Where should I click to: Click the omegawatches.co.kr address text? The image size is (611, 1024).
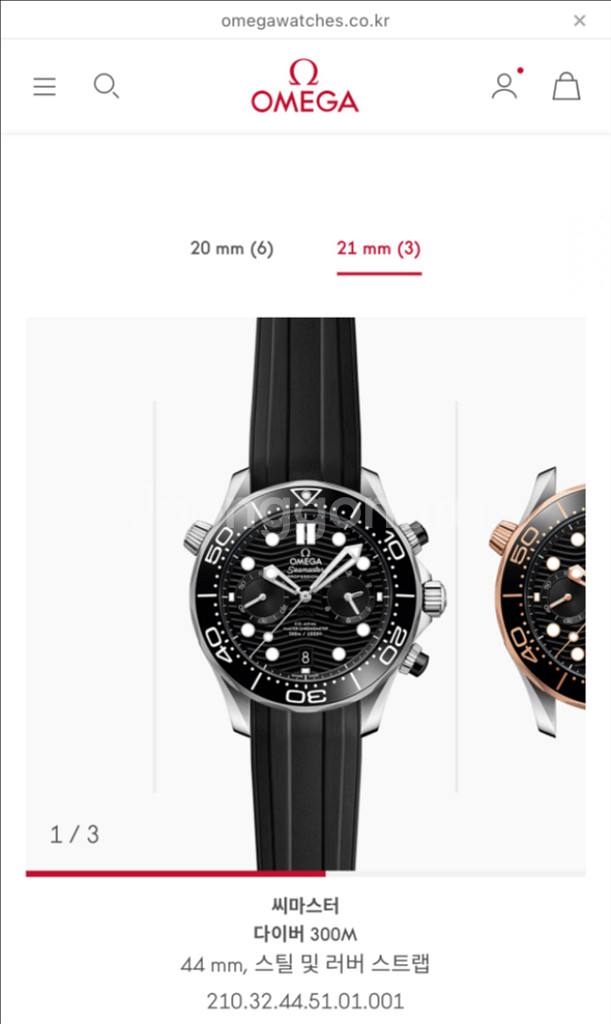[305, 21]
